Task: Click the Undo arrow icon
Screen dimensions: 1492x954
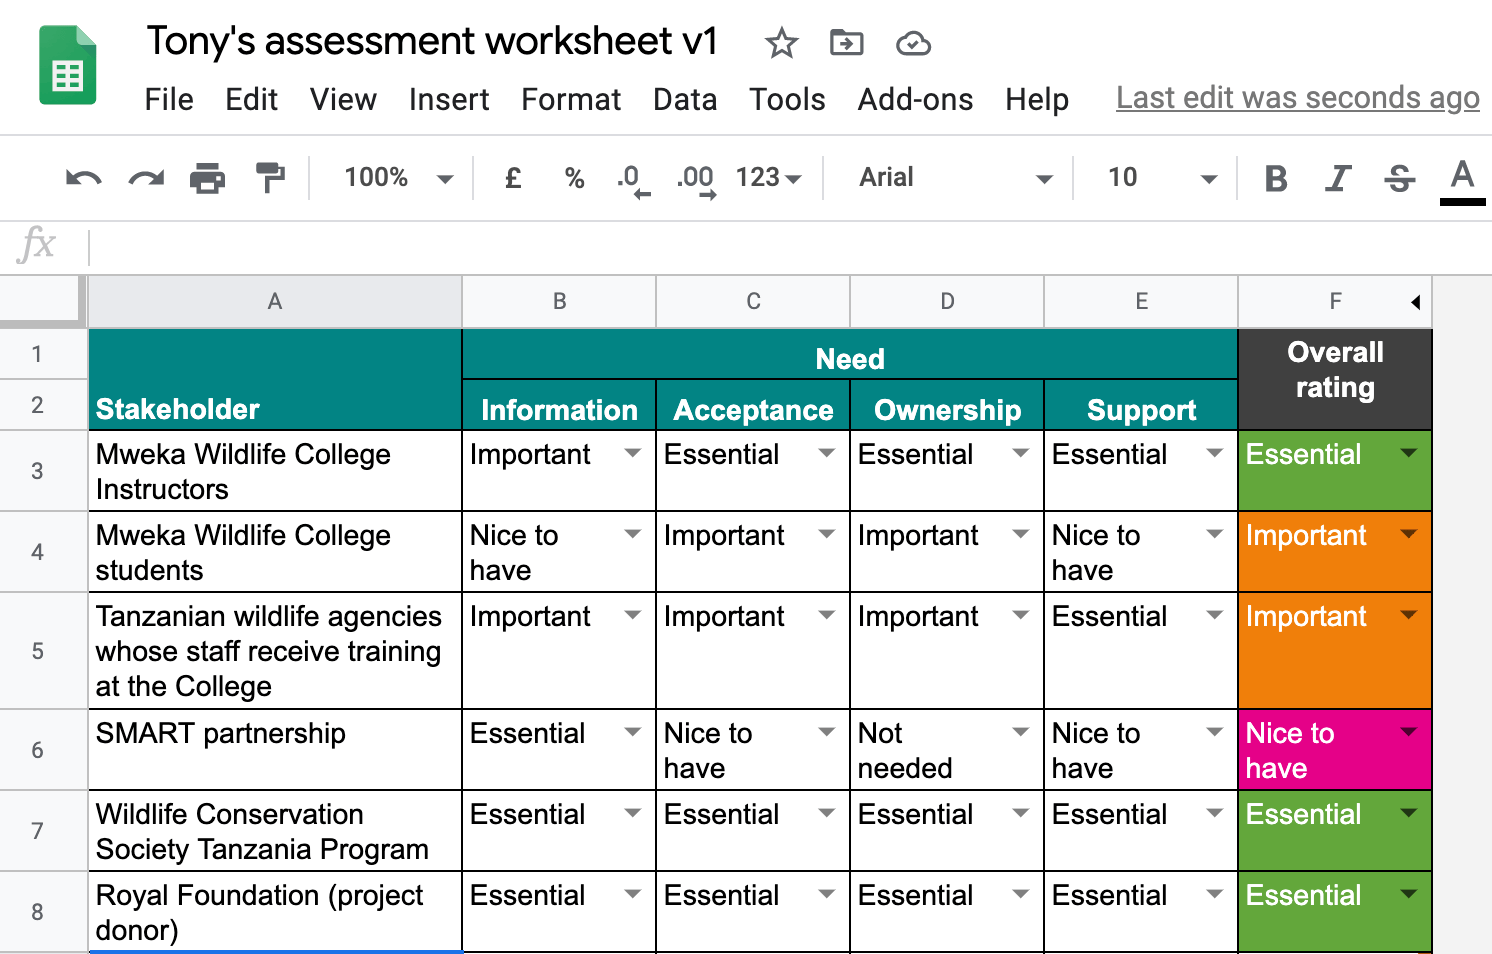Action: [84, 178]
